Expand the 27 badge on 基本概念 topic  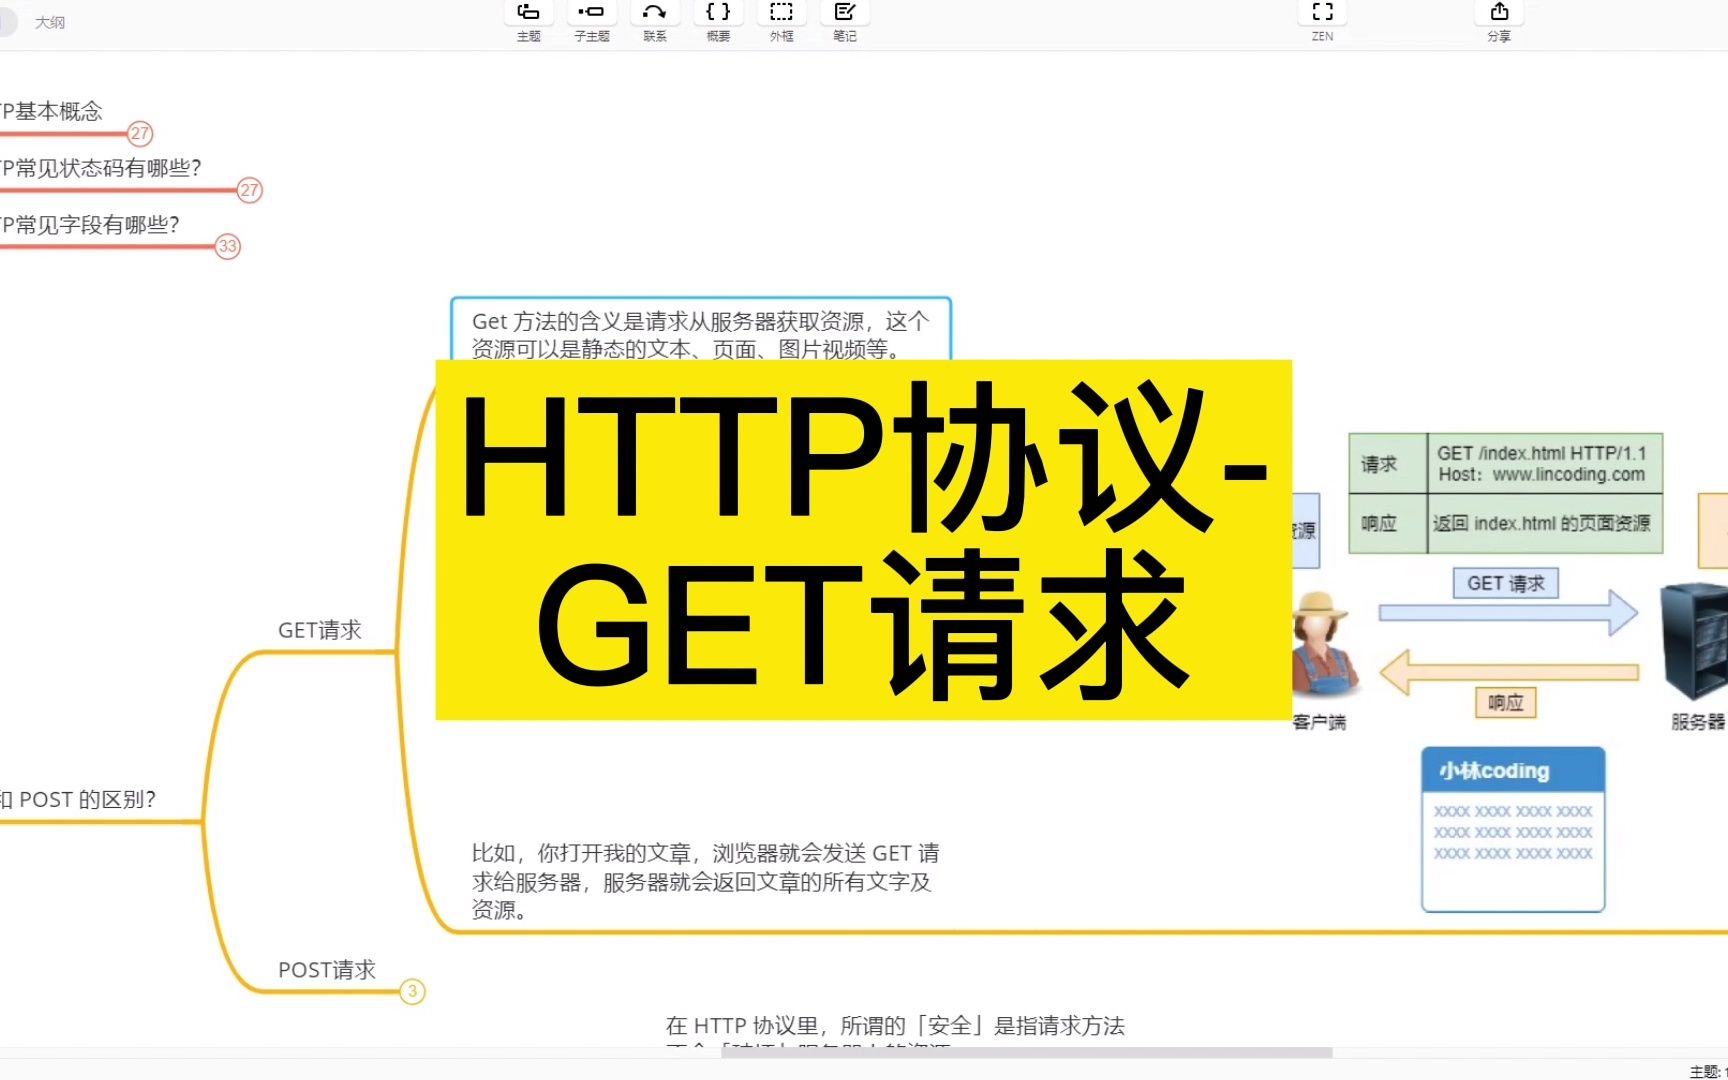point(140,133)
